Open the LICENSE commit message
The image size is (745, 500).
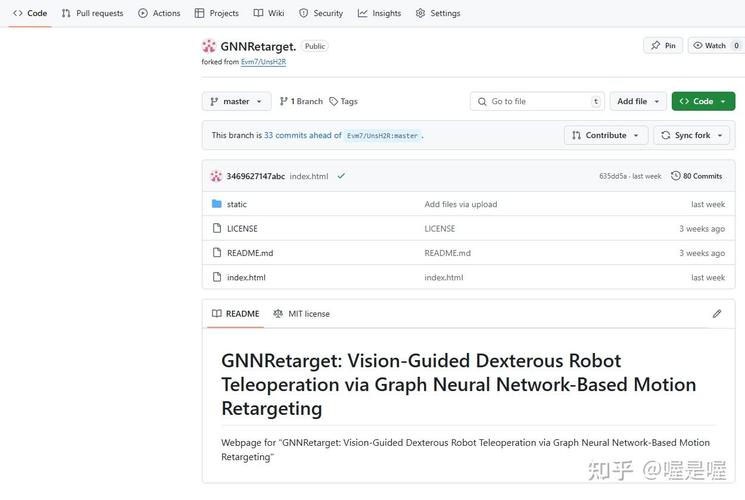(439, 229)
